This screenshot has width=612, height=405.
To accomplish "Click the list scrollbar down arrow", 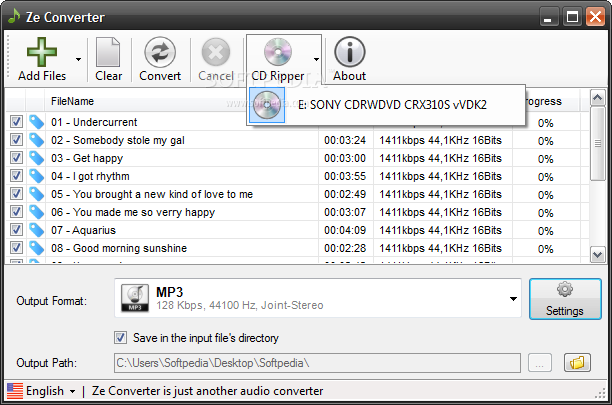I will point(598,254).
